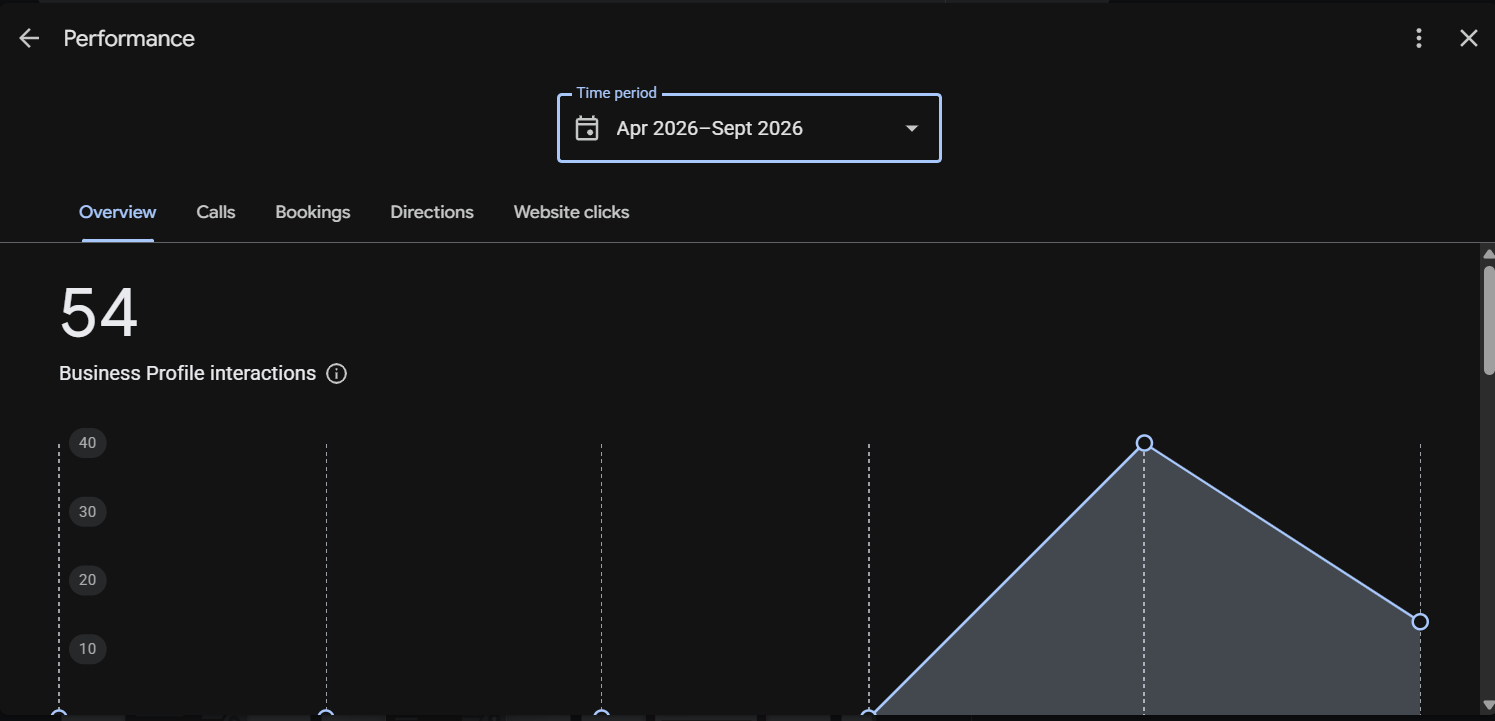Screen dimensions: 1495x721
Task: Expand the Time period dropdown arrow
Action: (912, 128)
